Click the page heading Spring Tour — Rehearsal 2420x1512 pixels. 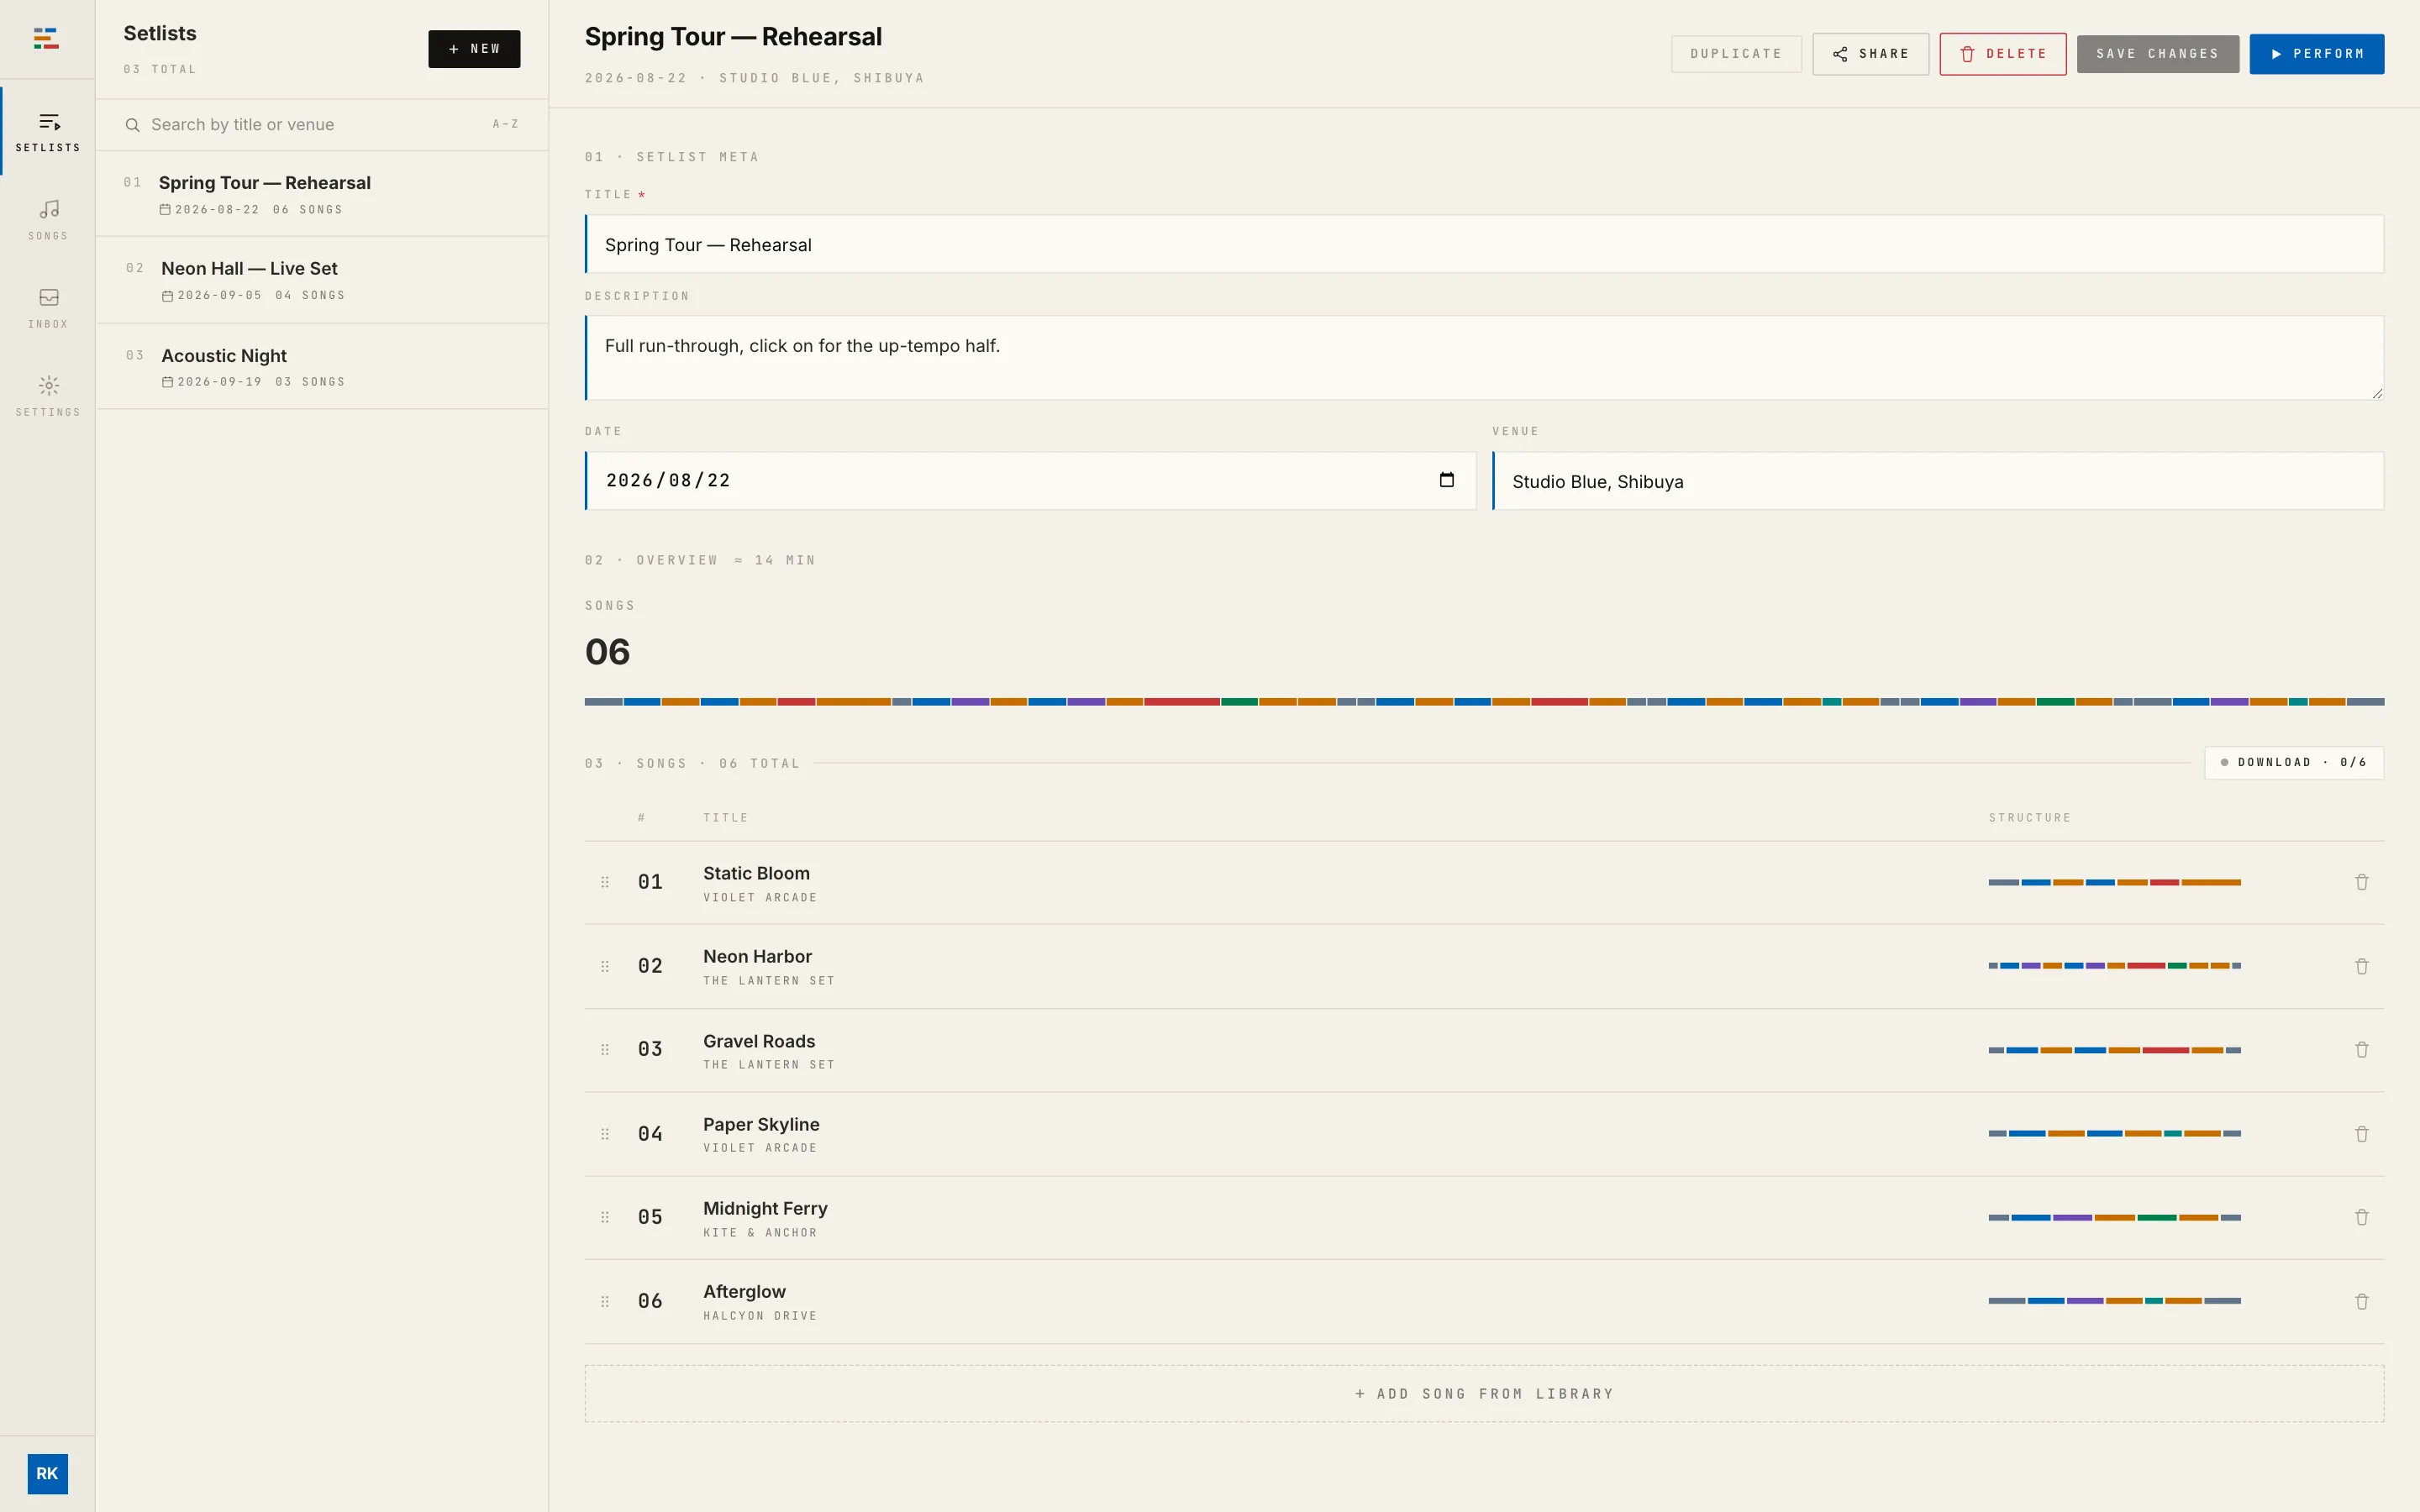[x=733, y=37]
